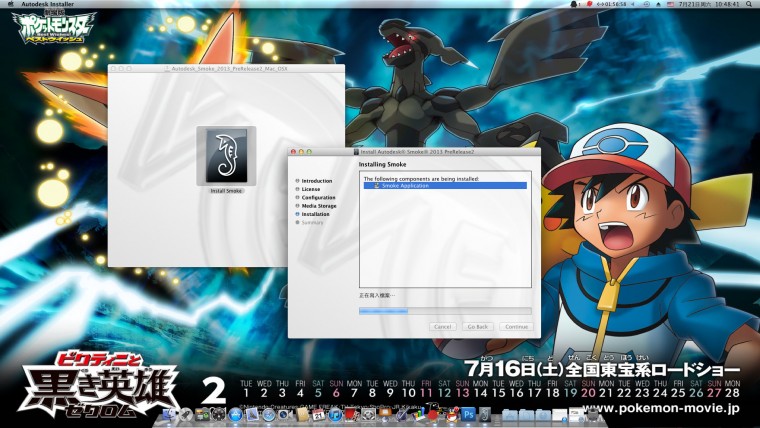
Task: Click the Configuration step in sidebar
Action: [x=318, y=198]
